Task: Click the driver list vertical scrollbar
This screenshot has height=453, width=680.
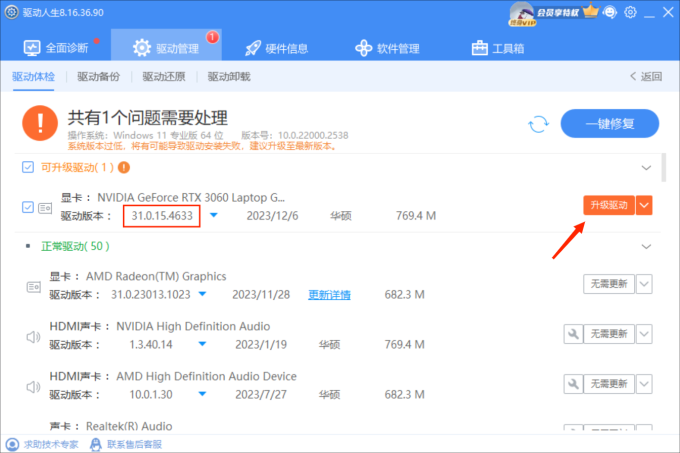Action: pyautogui.click(x=664, y=167)
